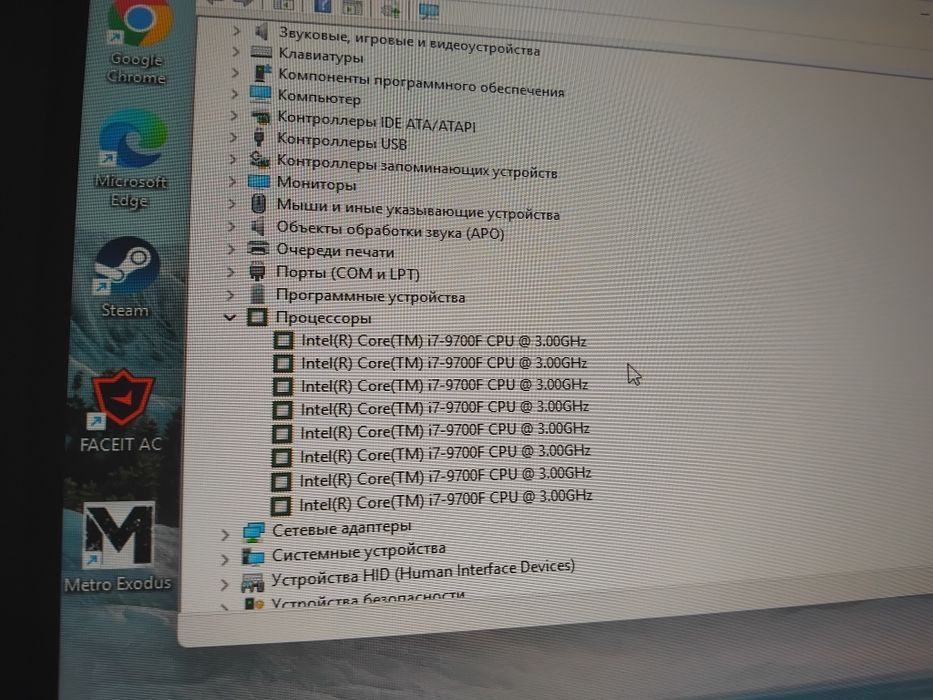
Task: Expand the Программные устройства node
Action: pos(230,295)
